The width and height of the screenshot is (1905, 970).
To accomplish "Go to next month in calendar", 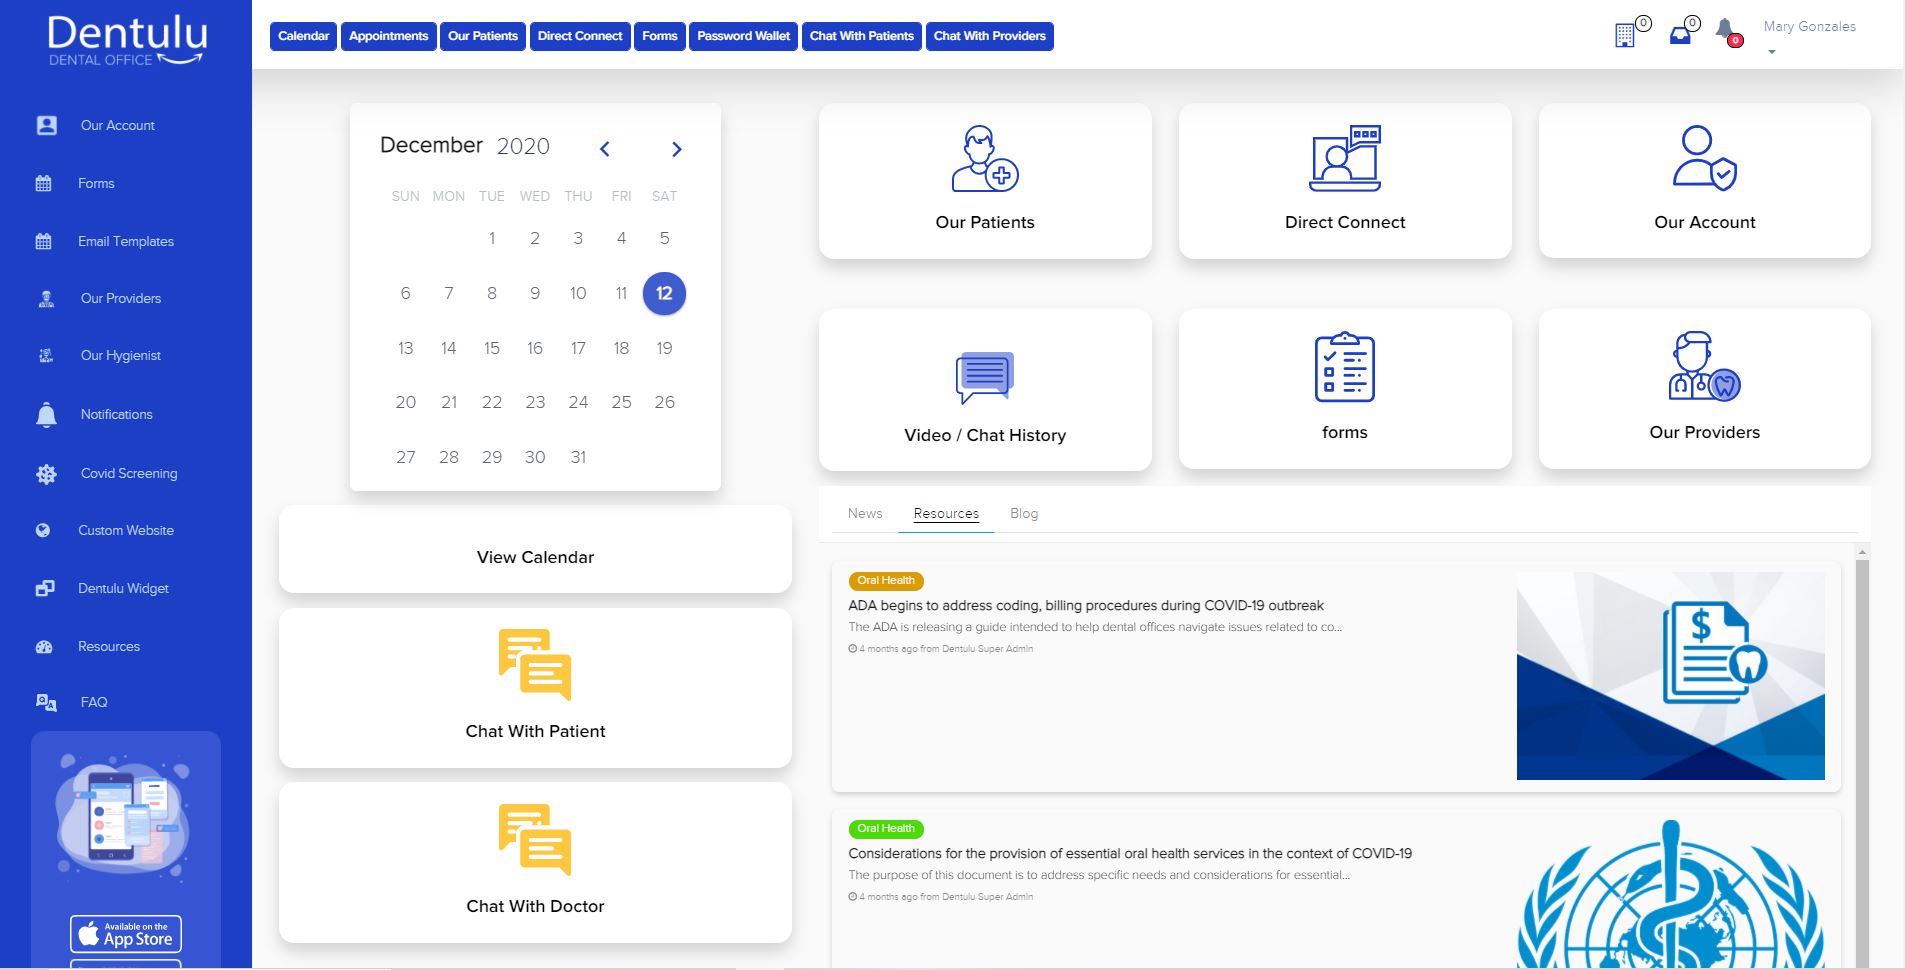I will (x=677, y=149).
